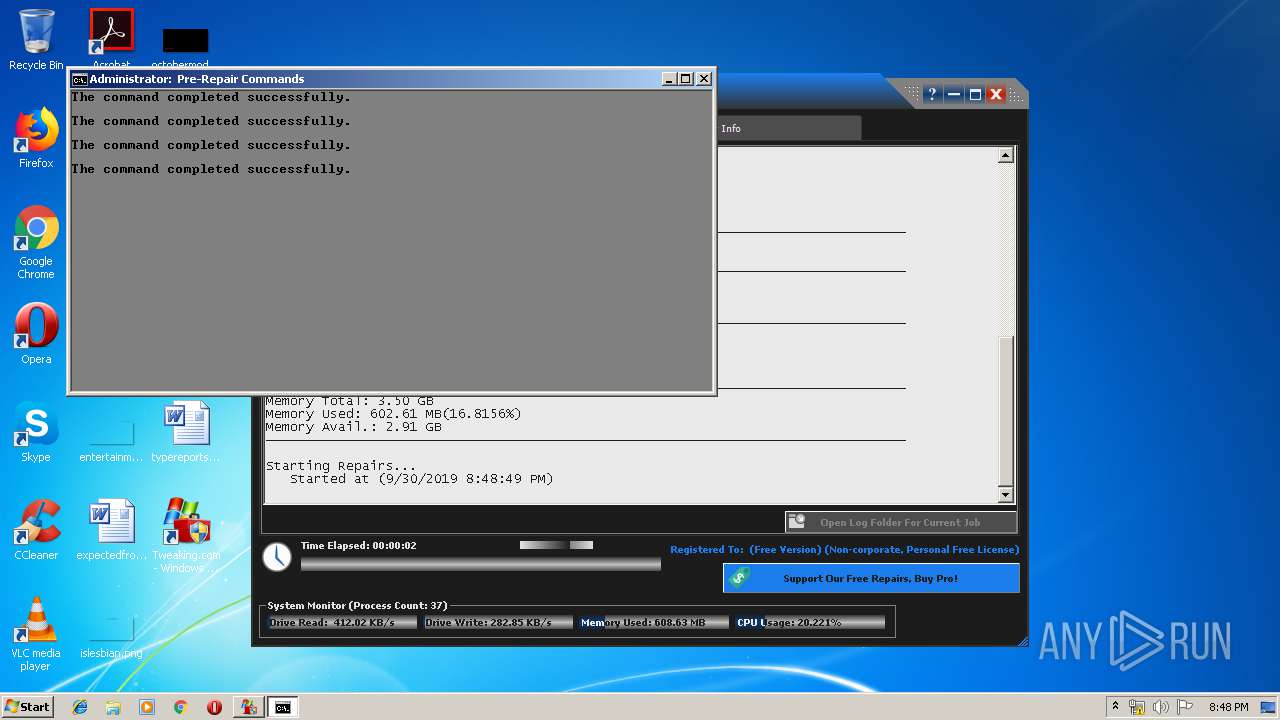Click the log vertical scrollbar thumb
This screenshot has width=1280, height=720.
1006,410
